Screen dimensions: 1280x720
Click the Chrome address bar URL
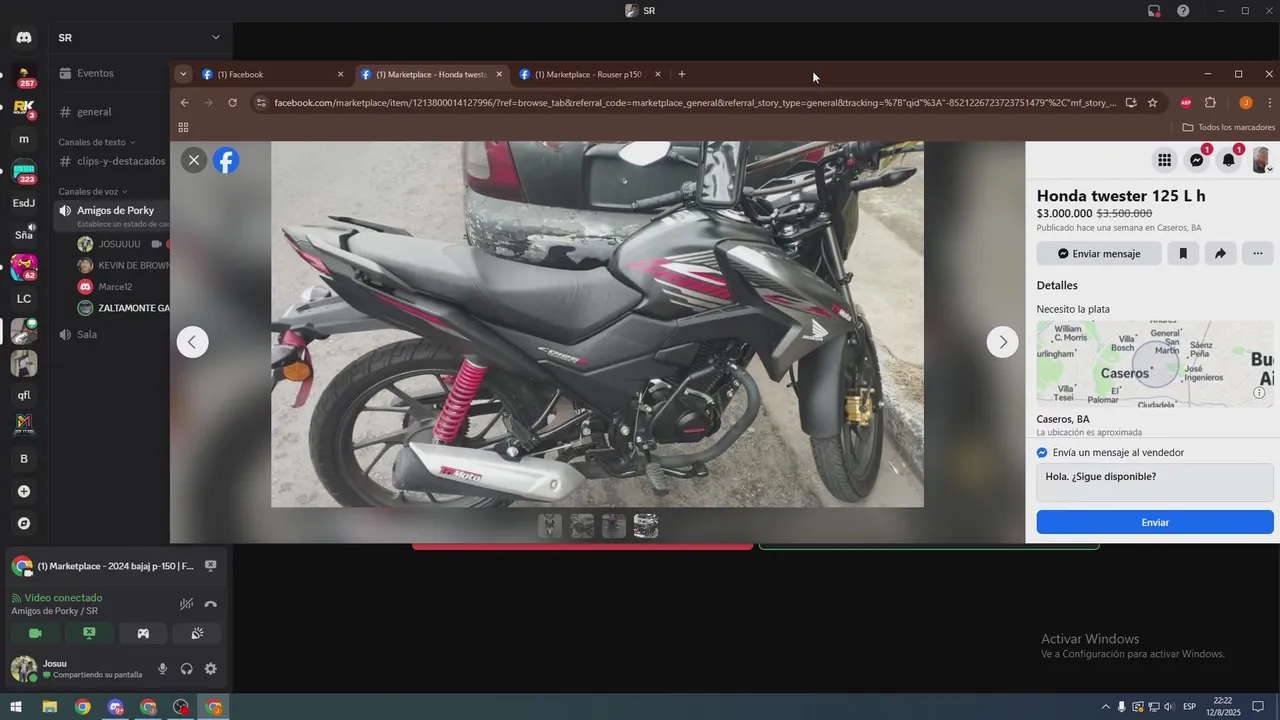click(x=695, y=102)
